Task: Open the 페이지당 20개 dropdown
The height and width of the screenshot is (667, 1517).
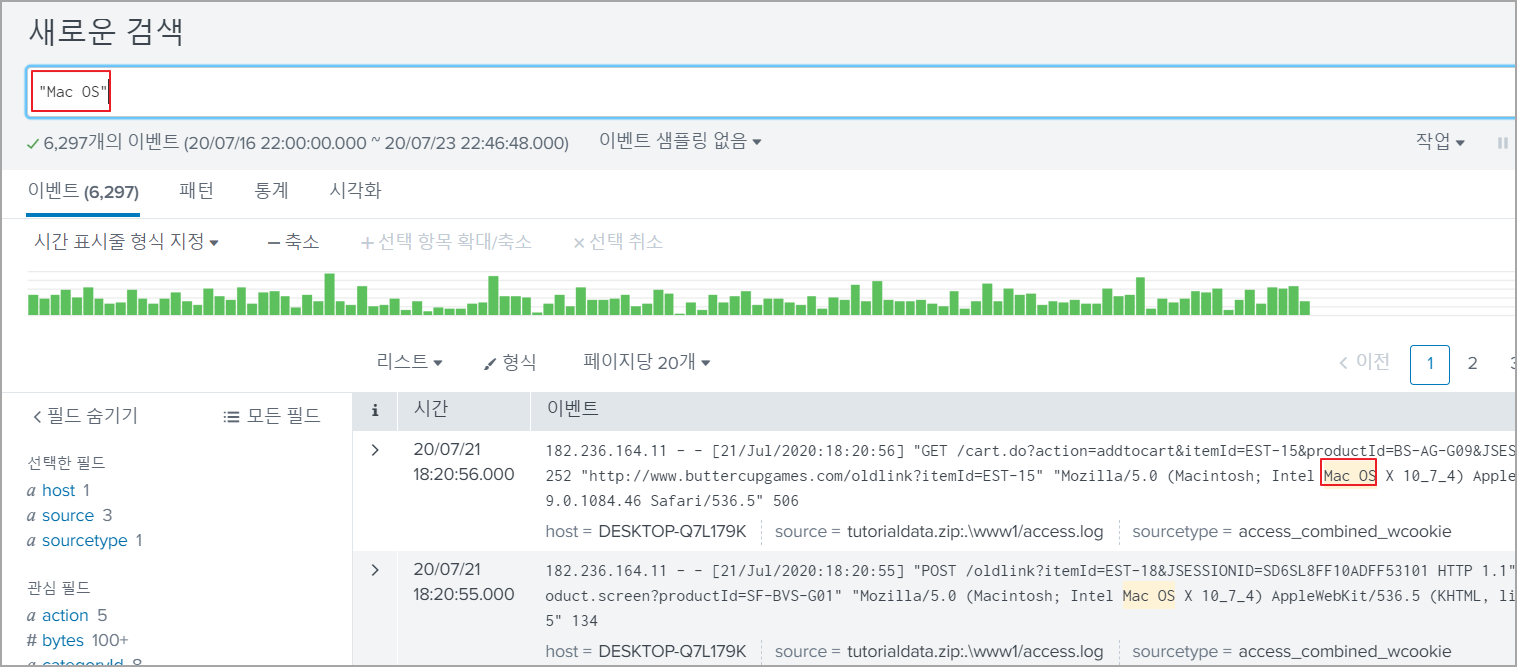Action: coord(647,362)
